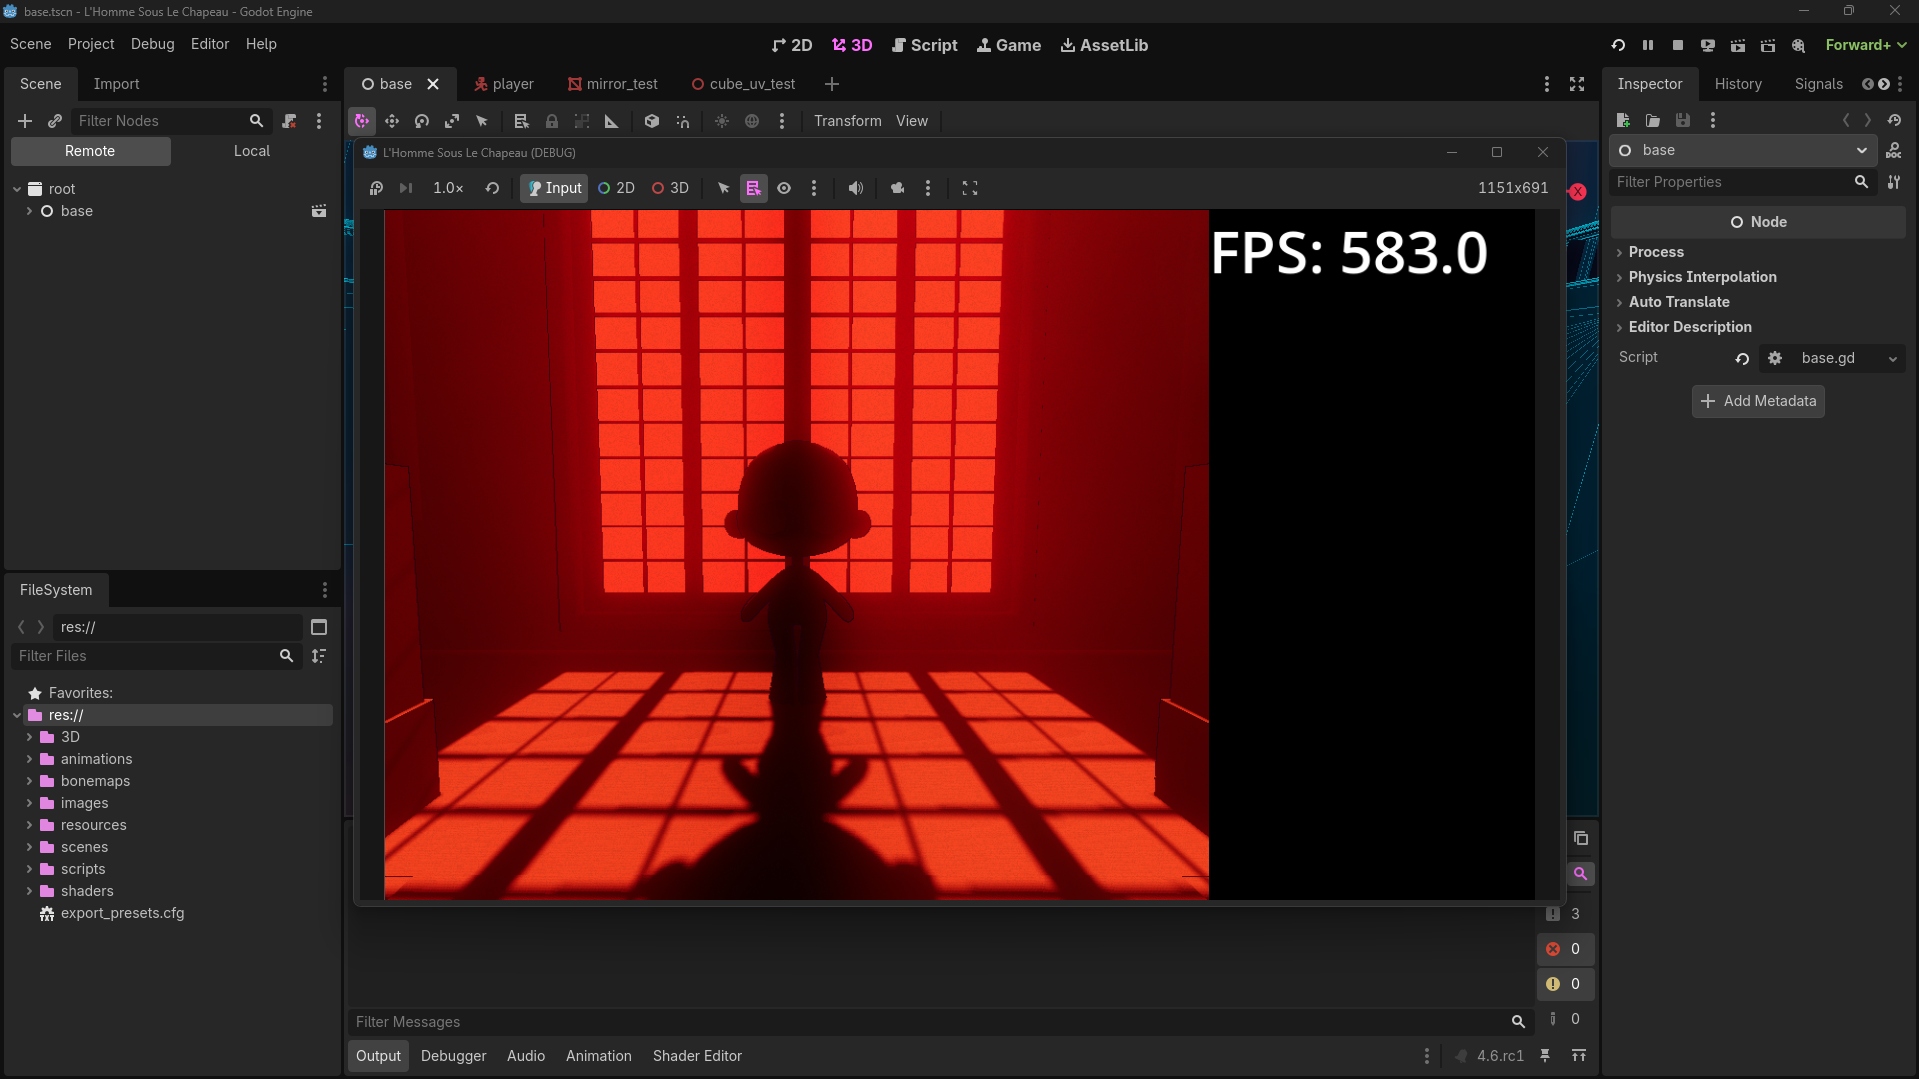The width and height of the screenshot is (1919, 1079).
Task: Click the Rotate mode tool icon
Action: 422,121
